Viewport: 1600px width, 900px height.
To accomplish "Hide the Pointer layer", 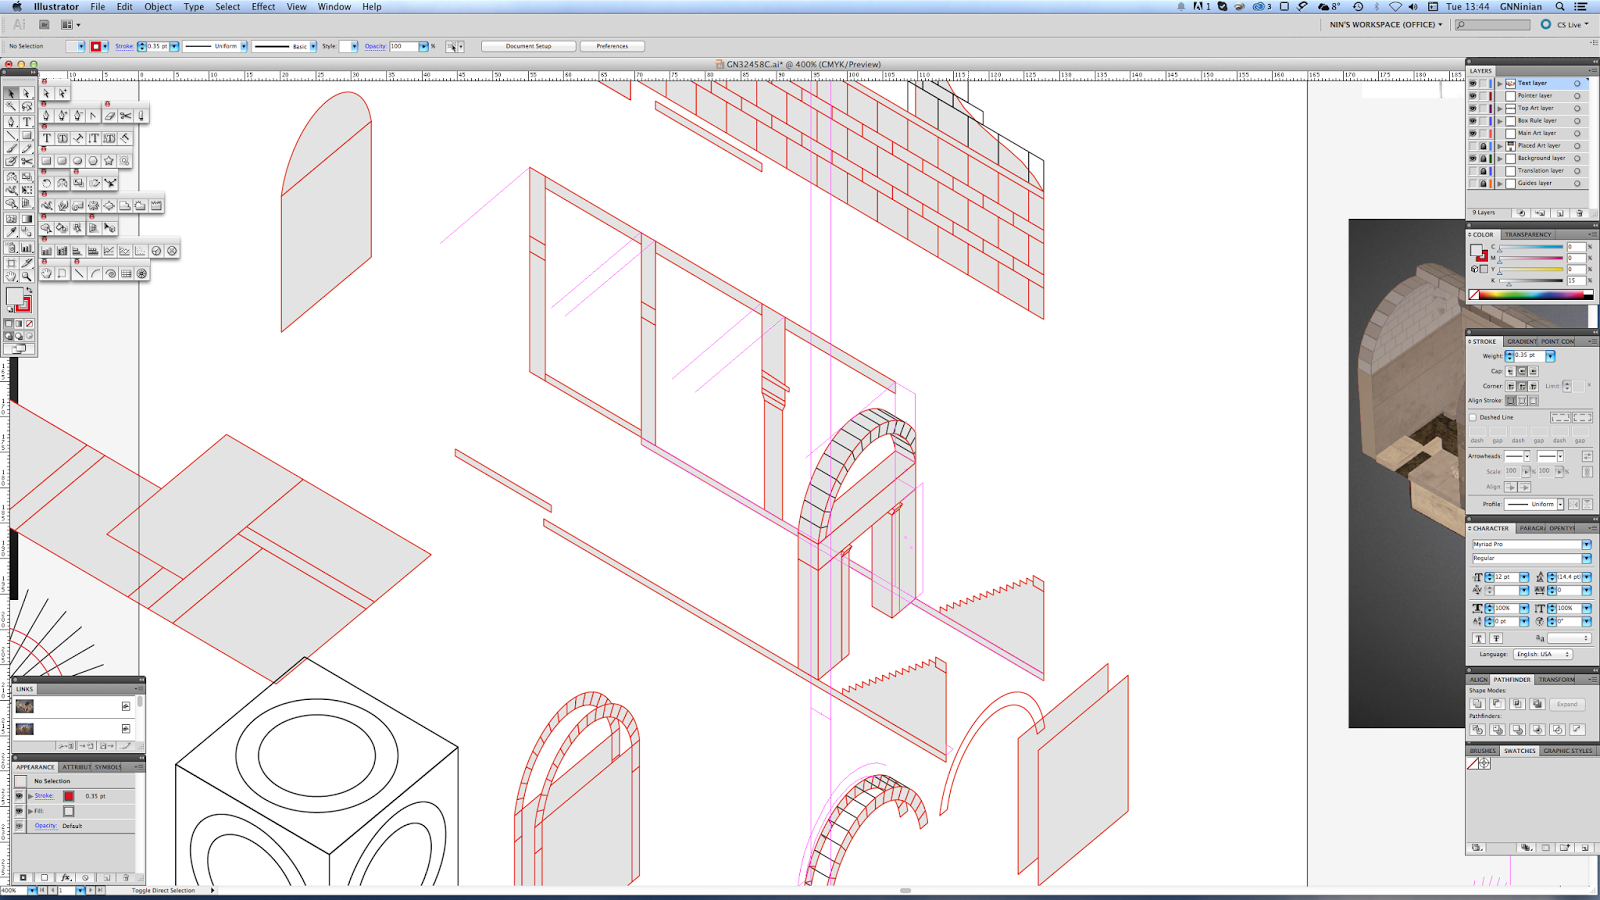I will click(1472, 96).
